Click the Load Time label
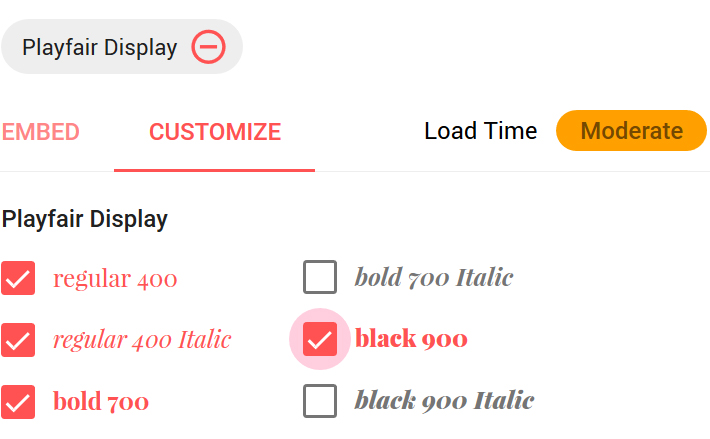Image resolution: width=710 pixels, height=439 pixels. click(480, 131)
